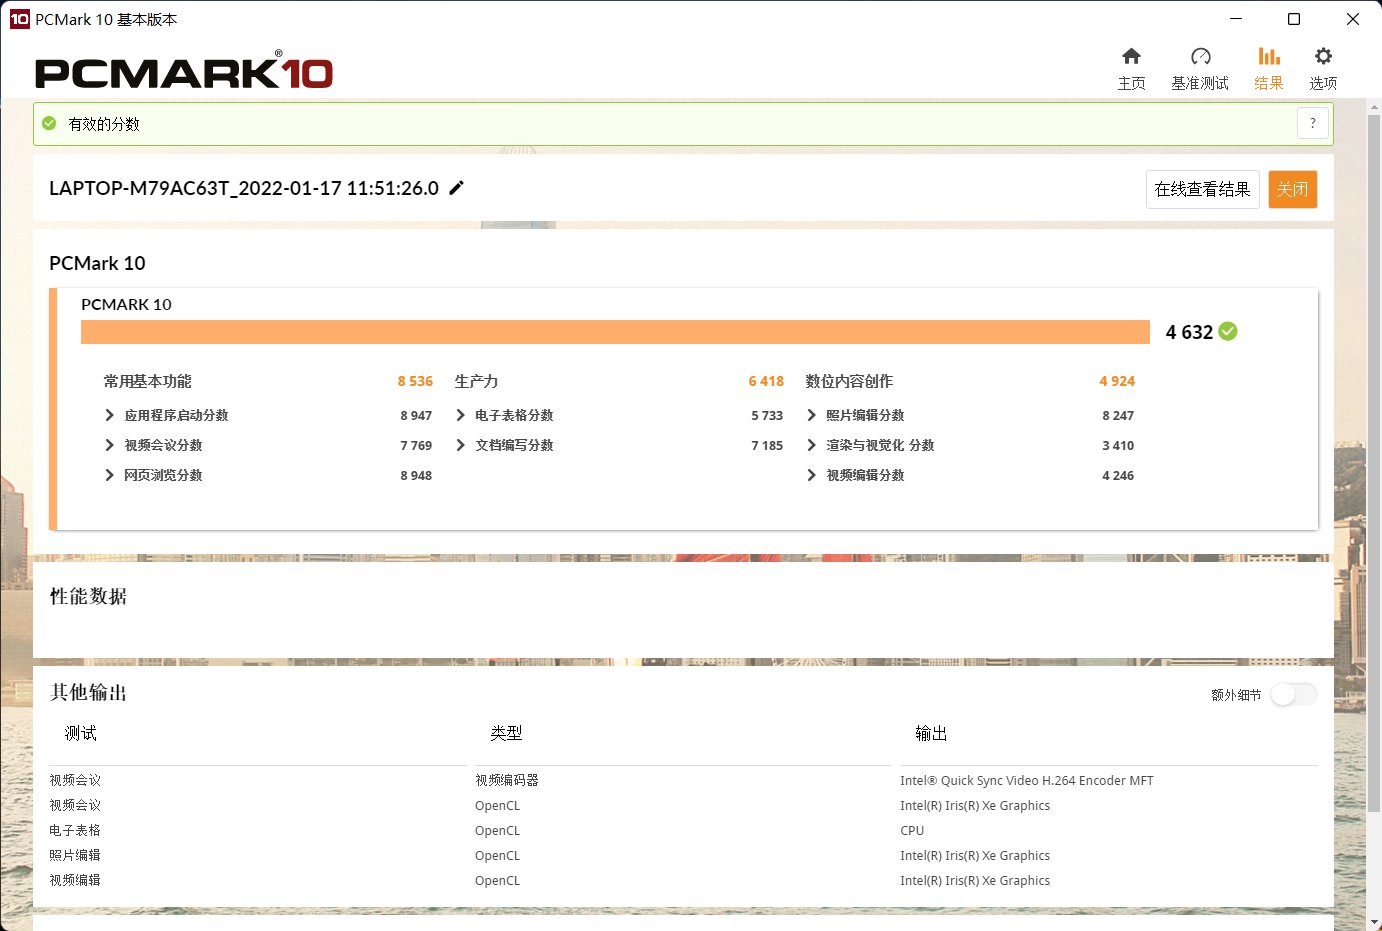
Task: Select the 结果 results chart icon
Action: pyautogui.click(x=1269, y=56)
